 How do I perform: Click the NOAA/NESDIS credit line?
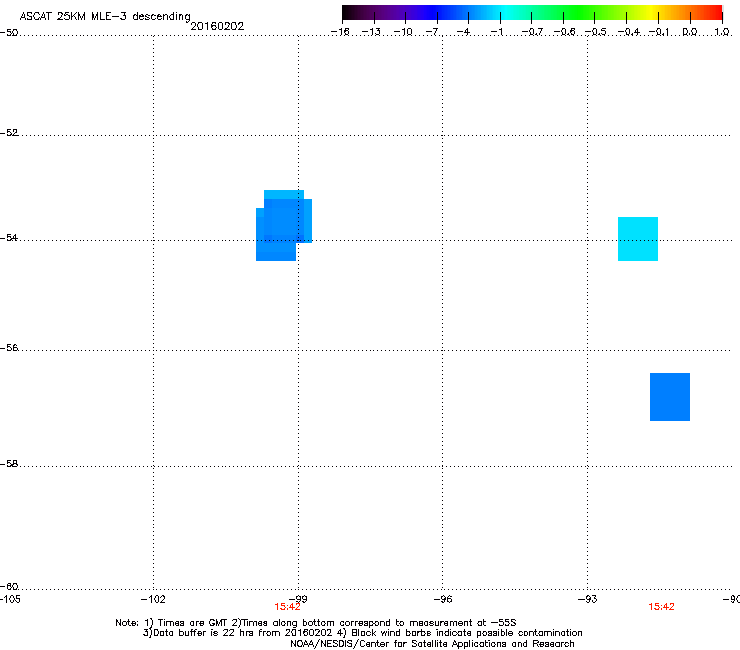tap(432, 643)
